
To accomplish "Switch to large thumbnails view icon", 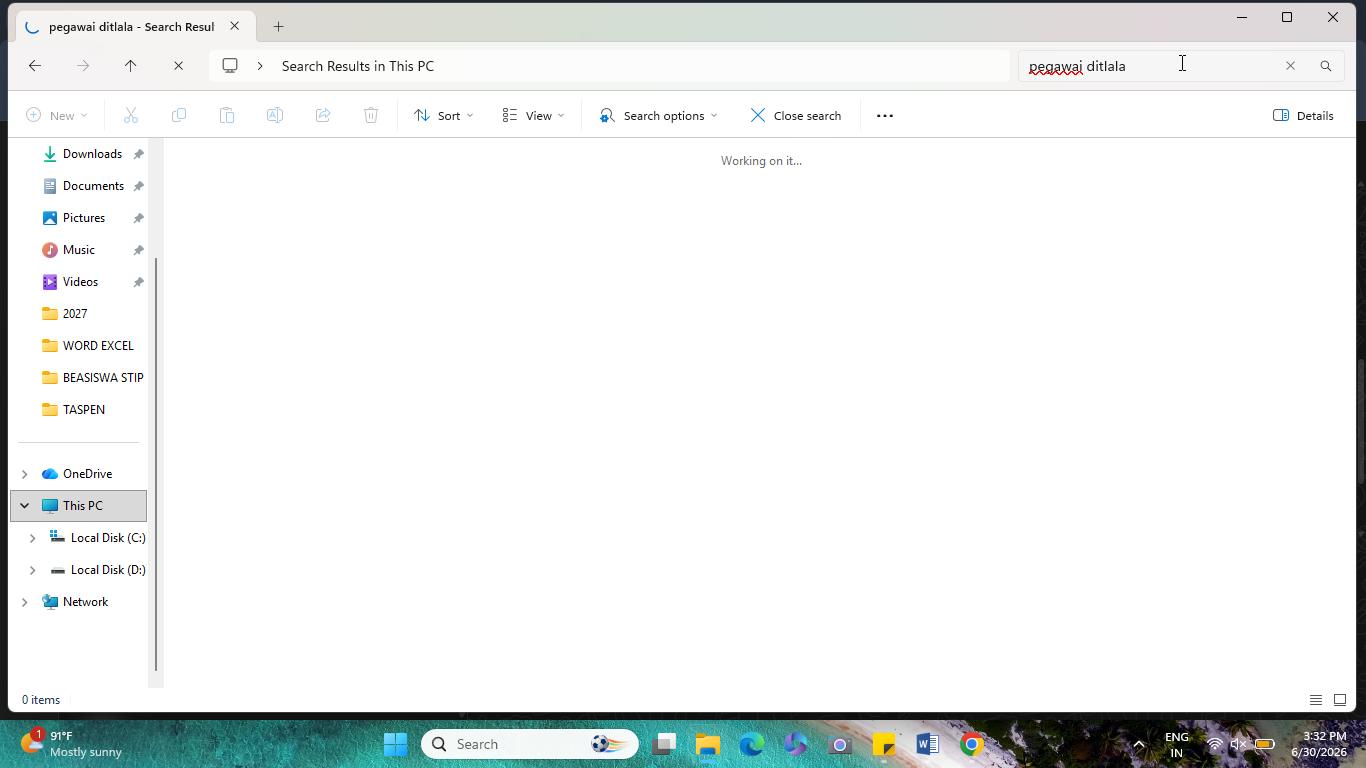I will point(1340,700).
